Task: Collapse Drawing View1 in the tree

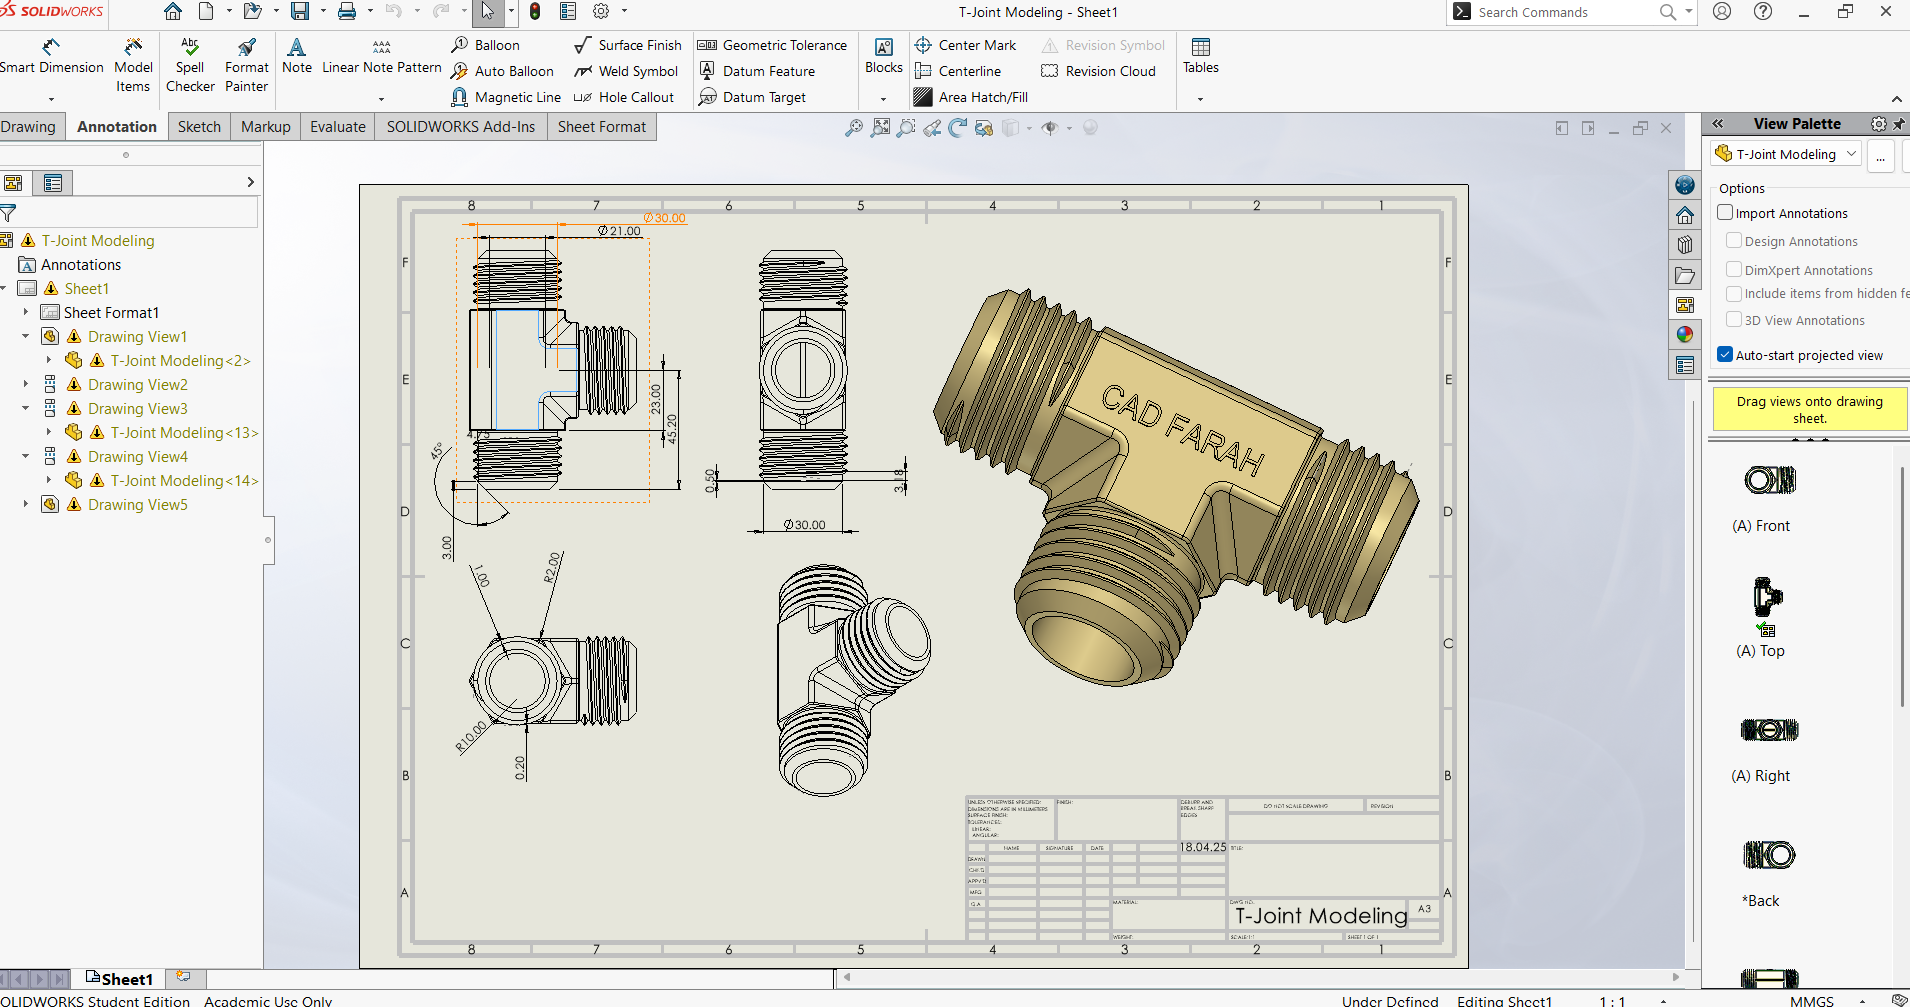Action: 26,337
